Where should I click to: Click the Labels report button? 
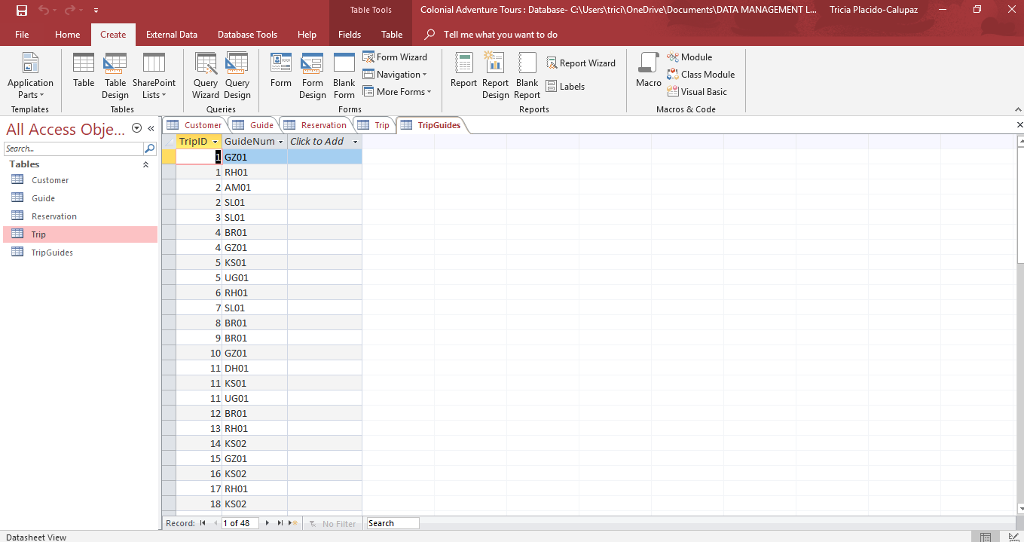565,87
